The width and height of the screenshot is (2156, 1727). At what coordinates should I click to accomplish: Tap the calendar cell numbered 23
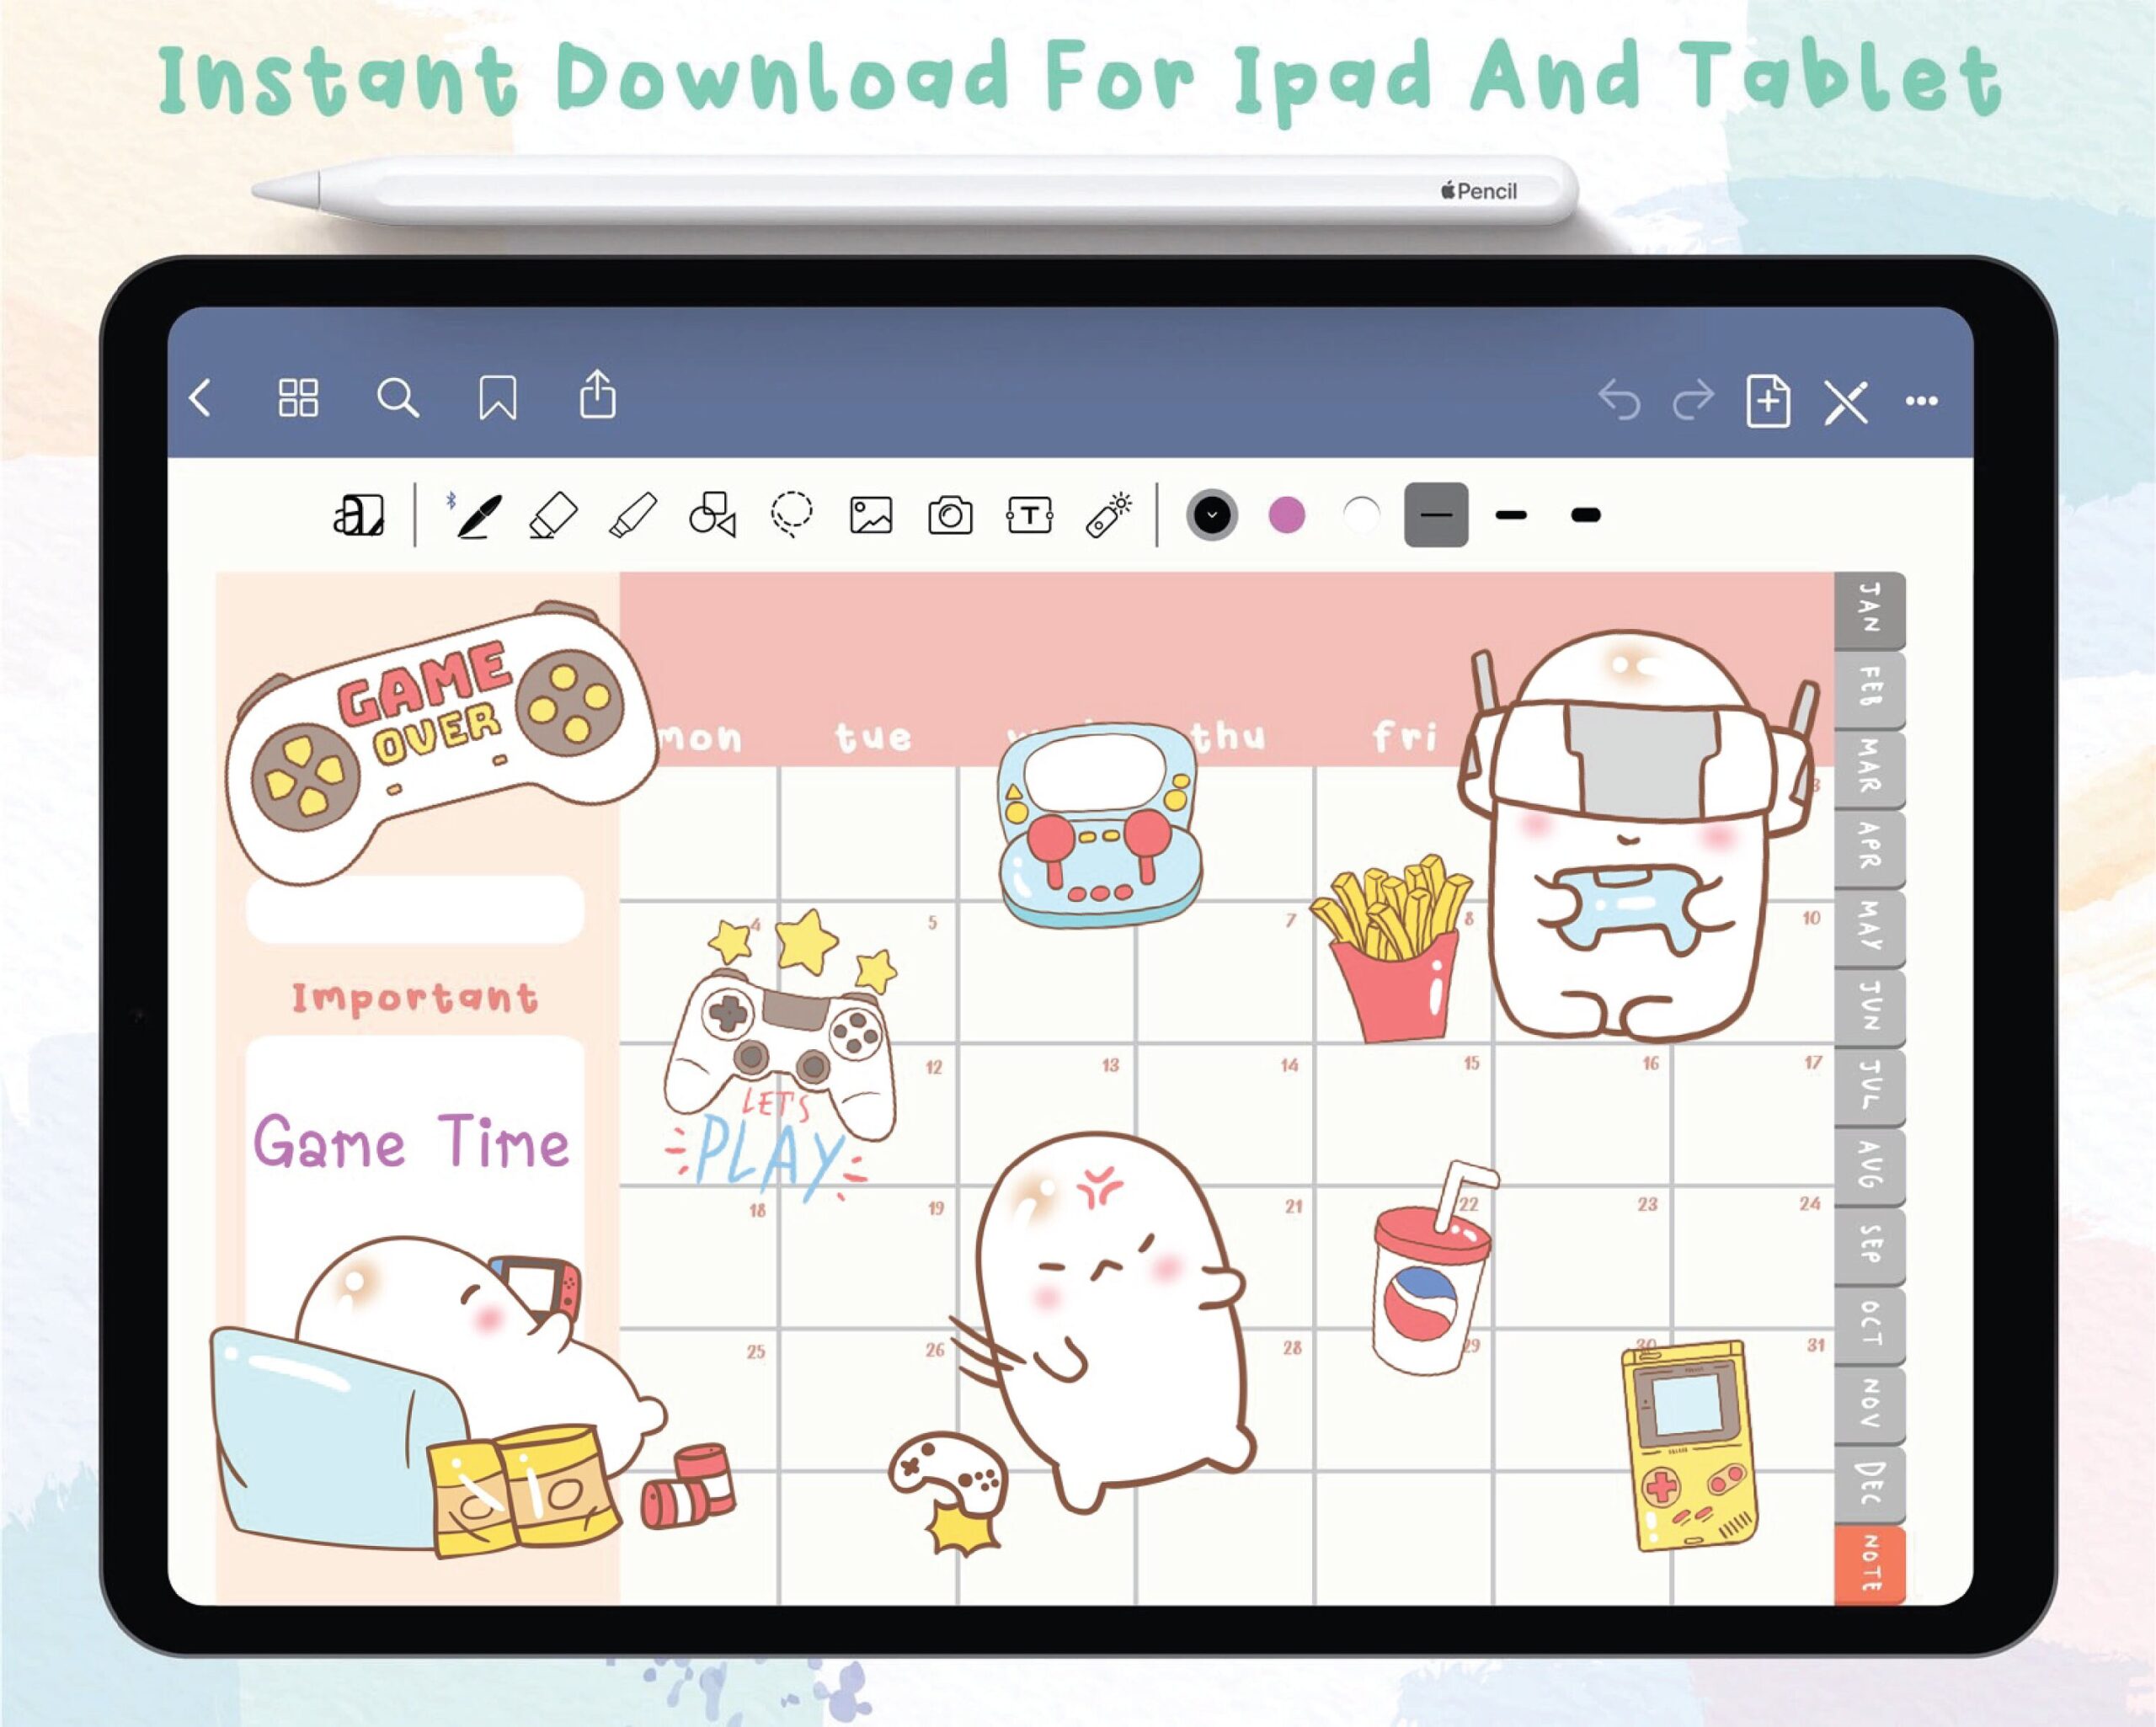coord(1583,1259)
